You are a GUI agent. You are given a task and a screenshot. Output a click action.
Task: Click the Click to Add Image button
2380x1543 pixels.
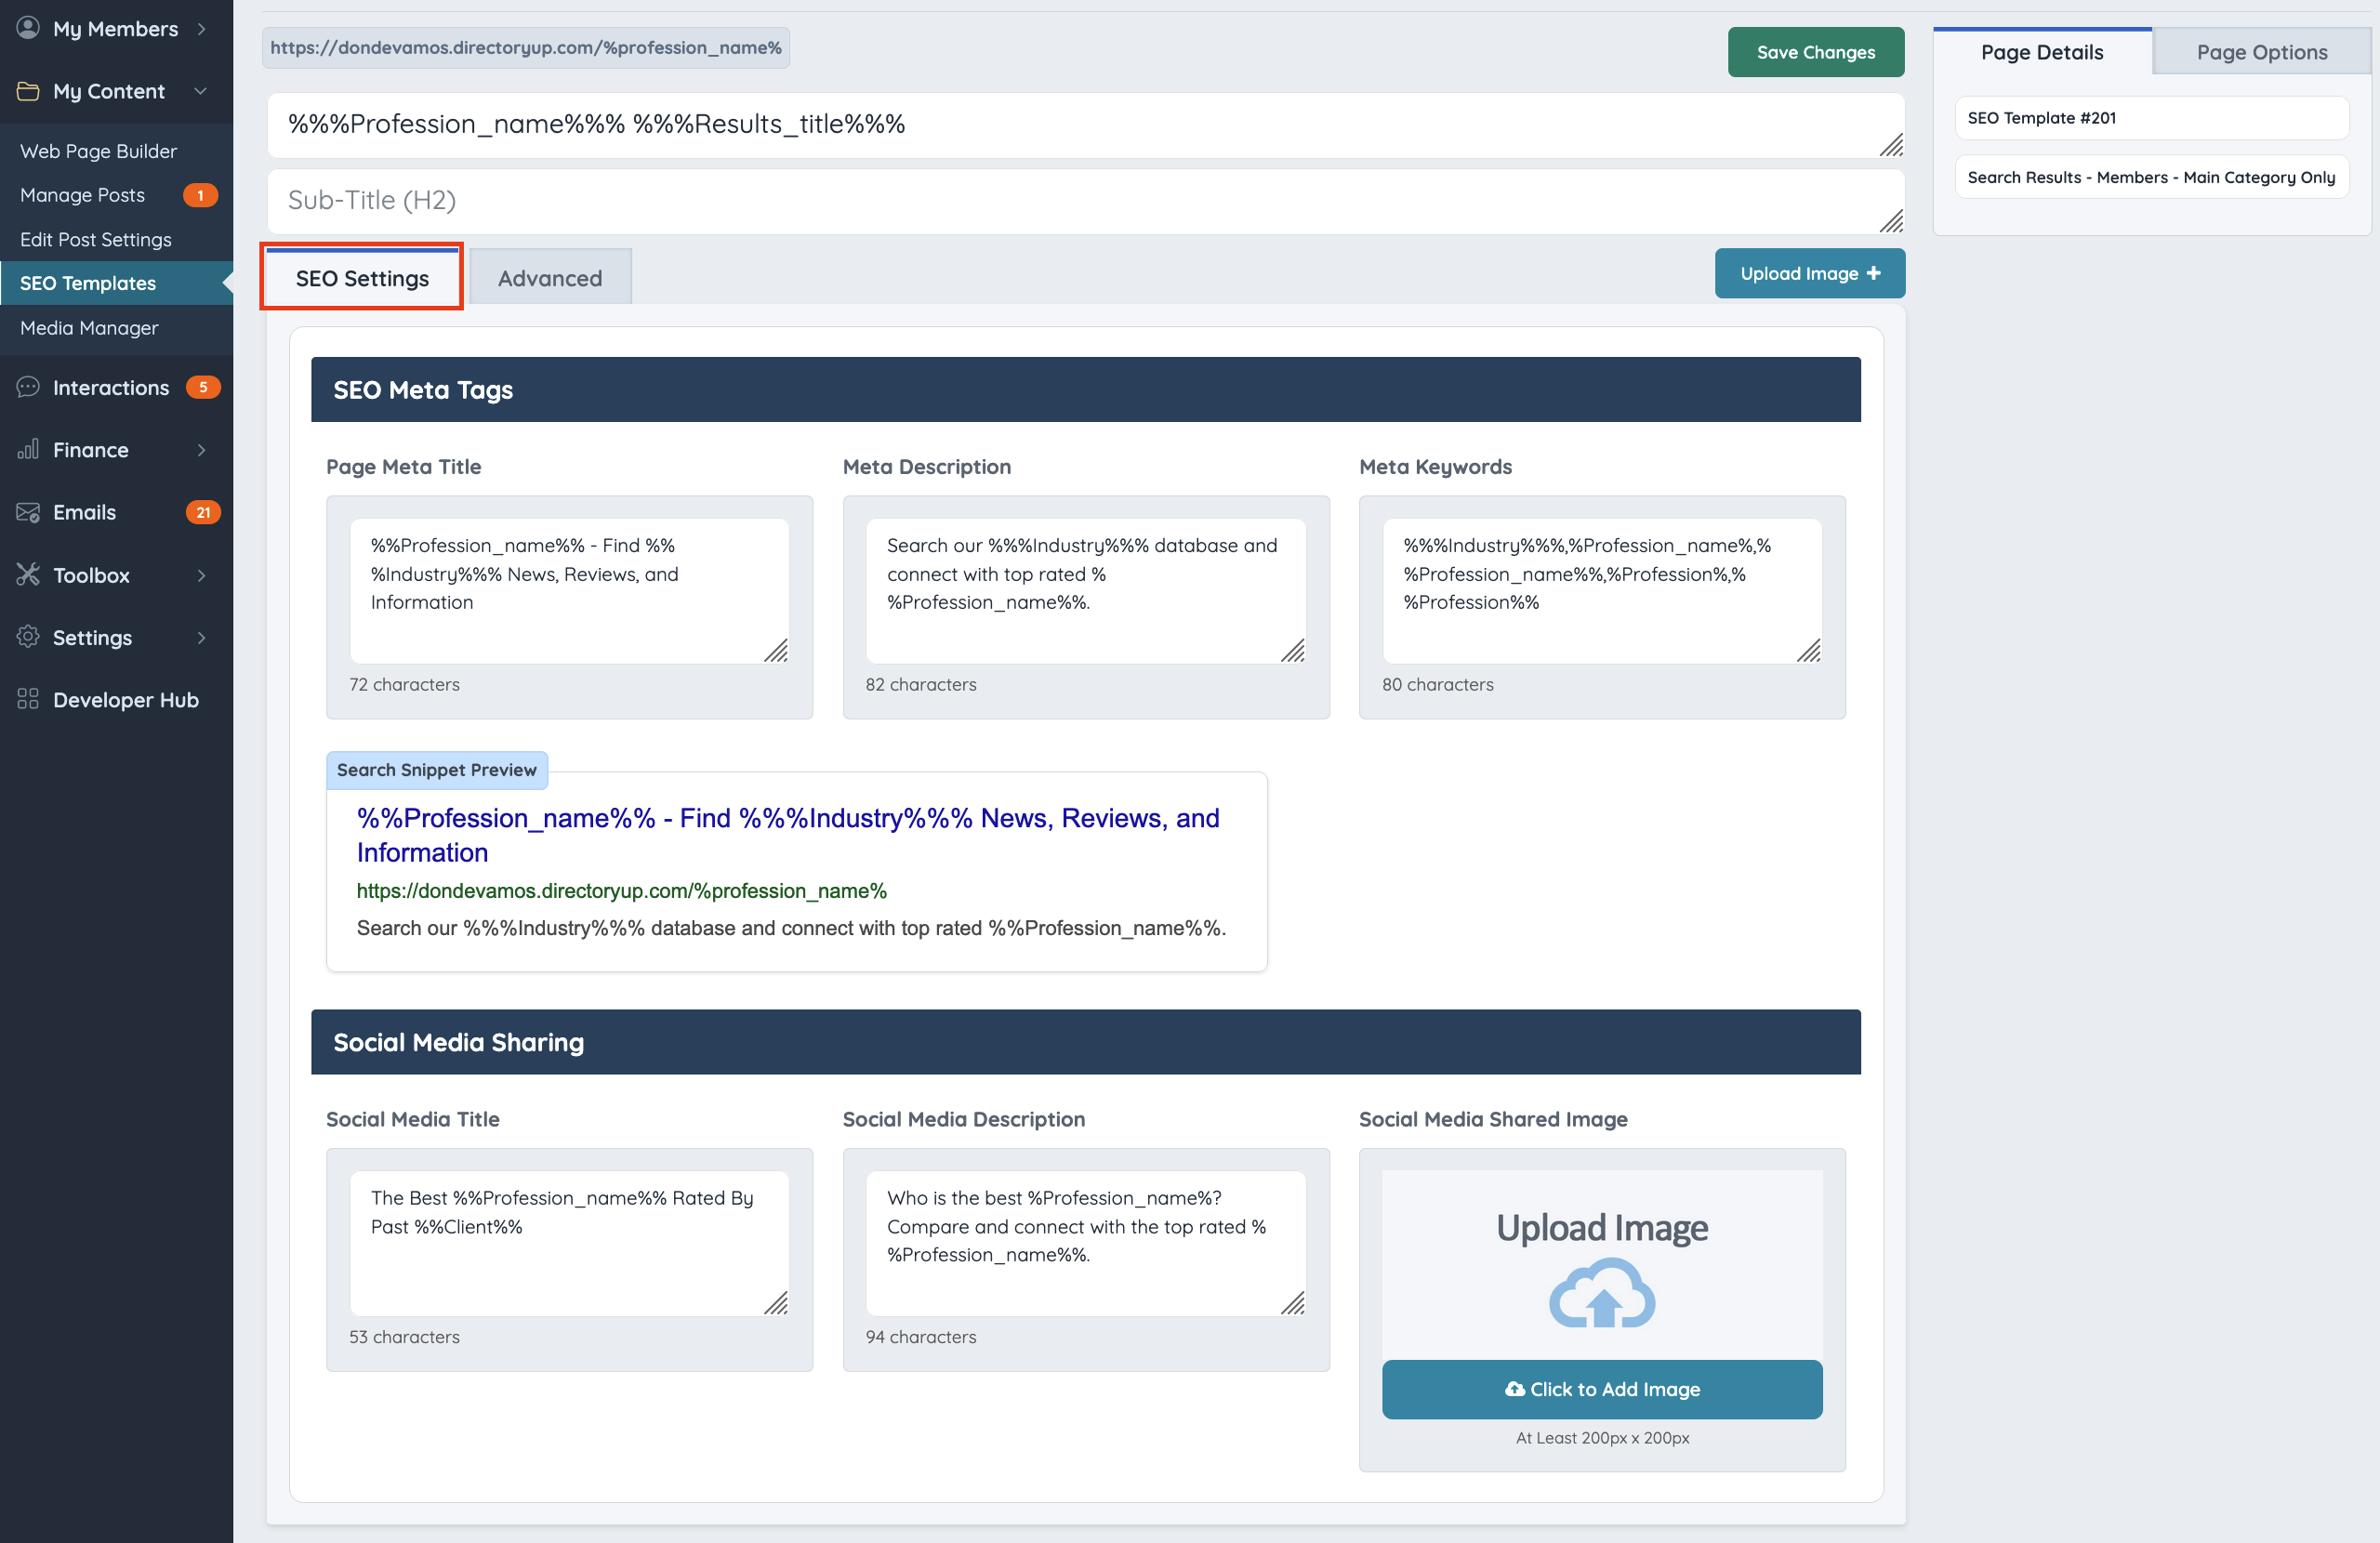click(x=1602, y=1388)
